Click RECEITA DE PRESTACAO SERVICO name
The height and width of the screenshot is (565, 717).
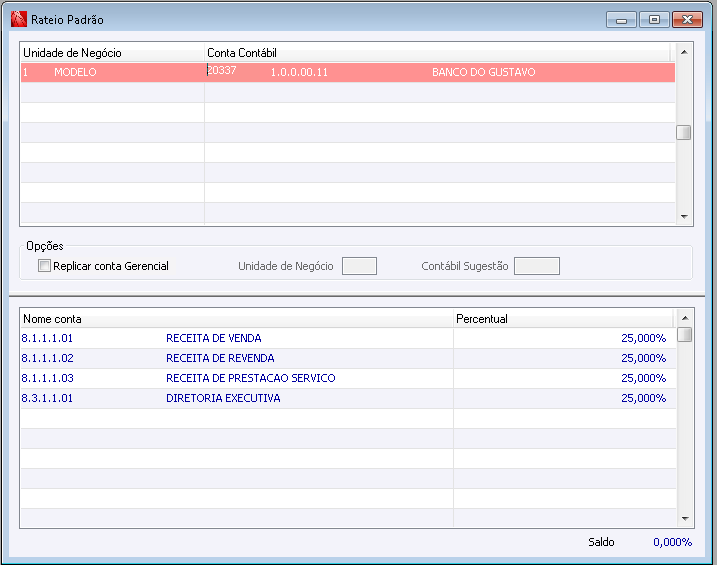(x=251, y=378)
